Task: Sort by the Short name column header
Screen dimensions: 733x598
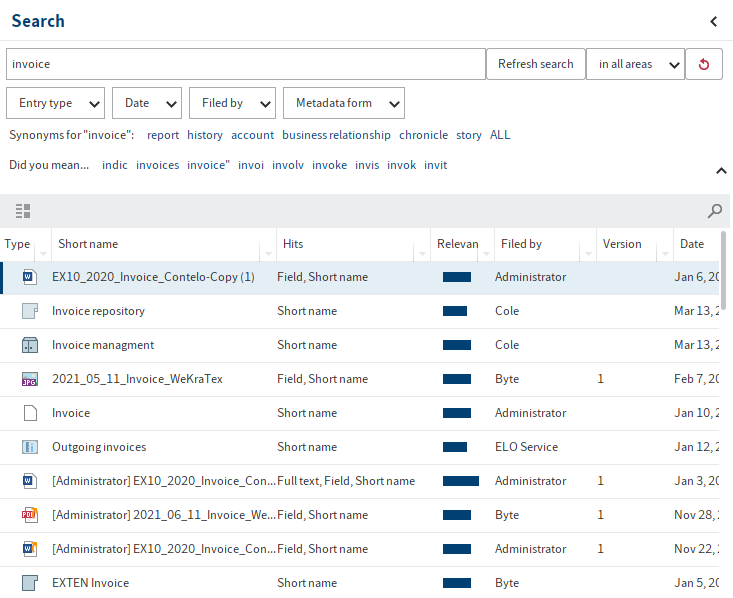Action: click(88, 244)
